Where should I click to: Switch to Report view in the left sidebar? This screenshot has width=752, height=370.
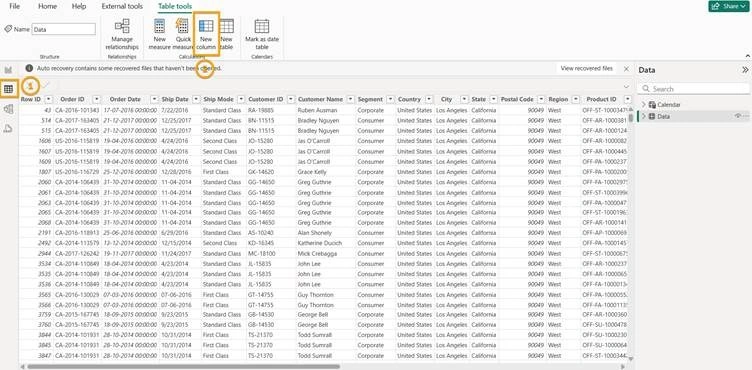pyautogui.click(x=8, y=70)
